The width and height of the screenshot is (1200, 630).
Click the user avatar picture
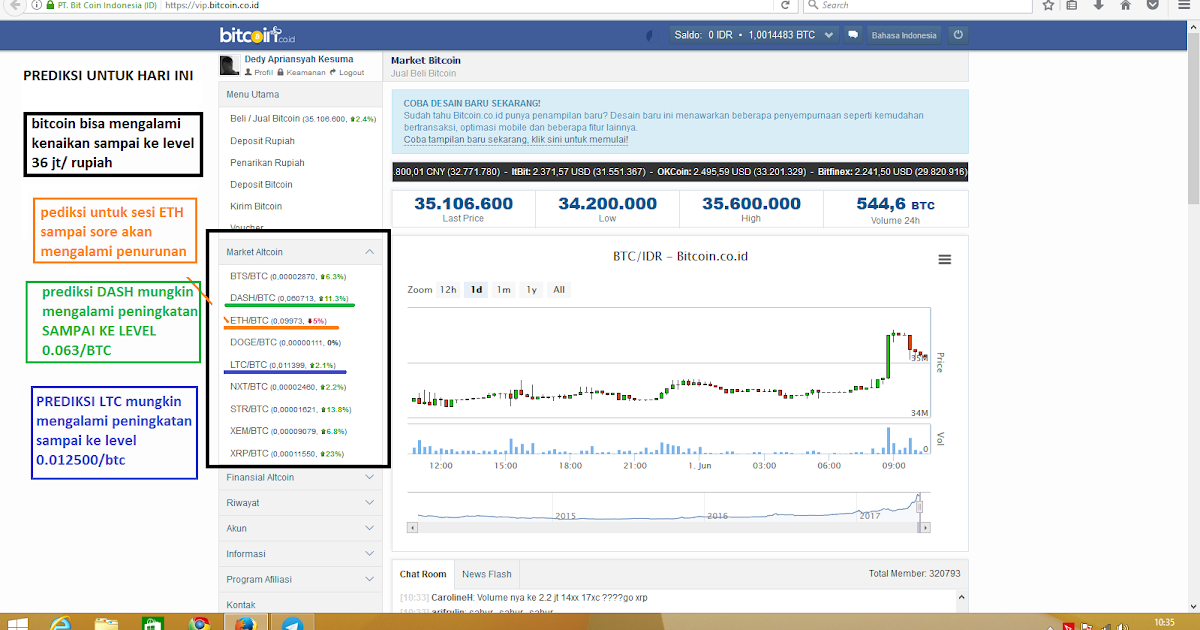point(229,65)
